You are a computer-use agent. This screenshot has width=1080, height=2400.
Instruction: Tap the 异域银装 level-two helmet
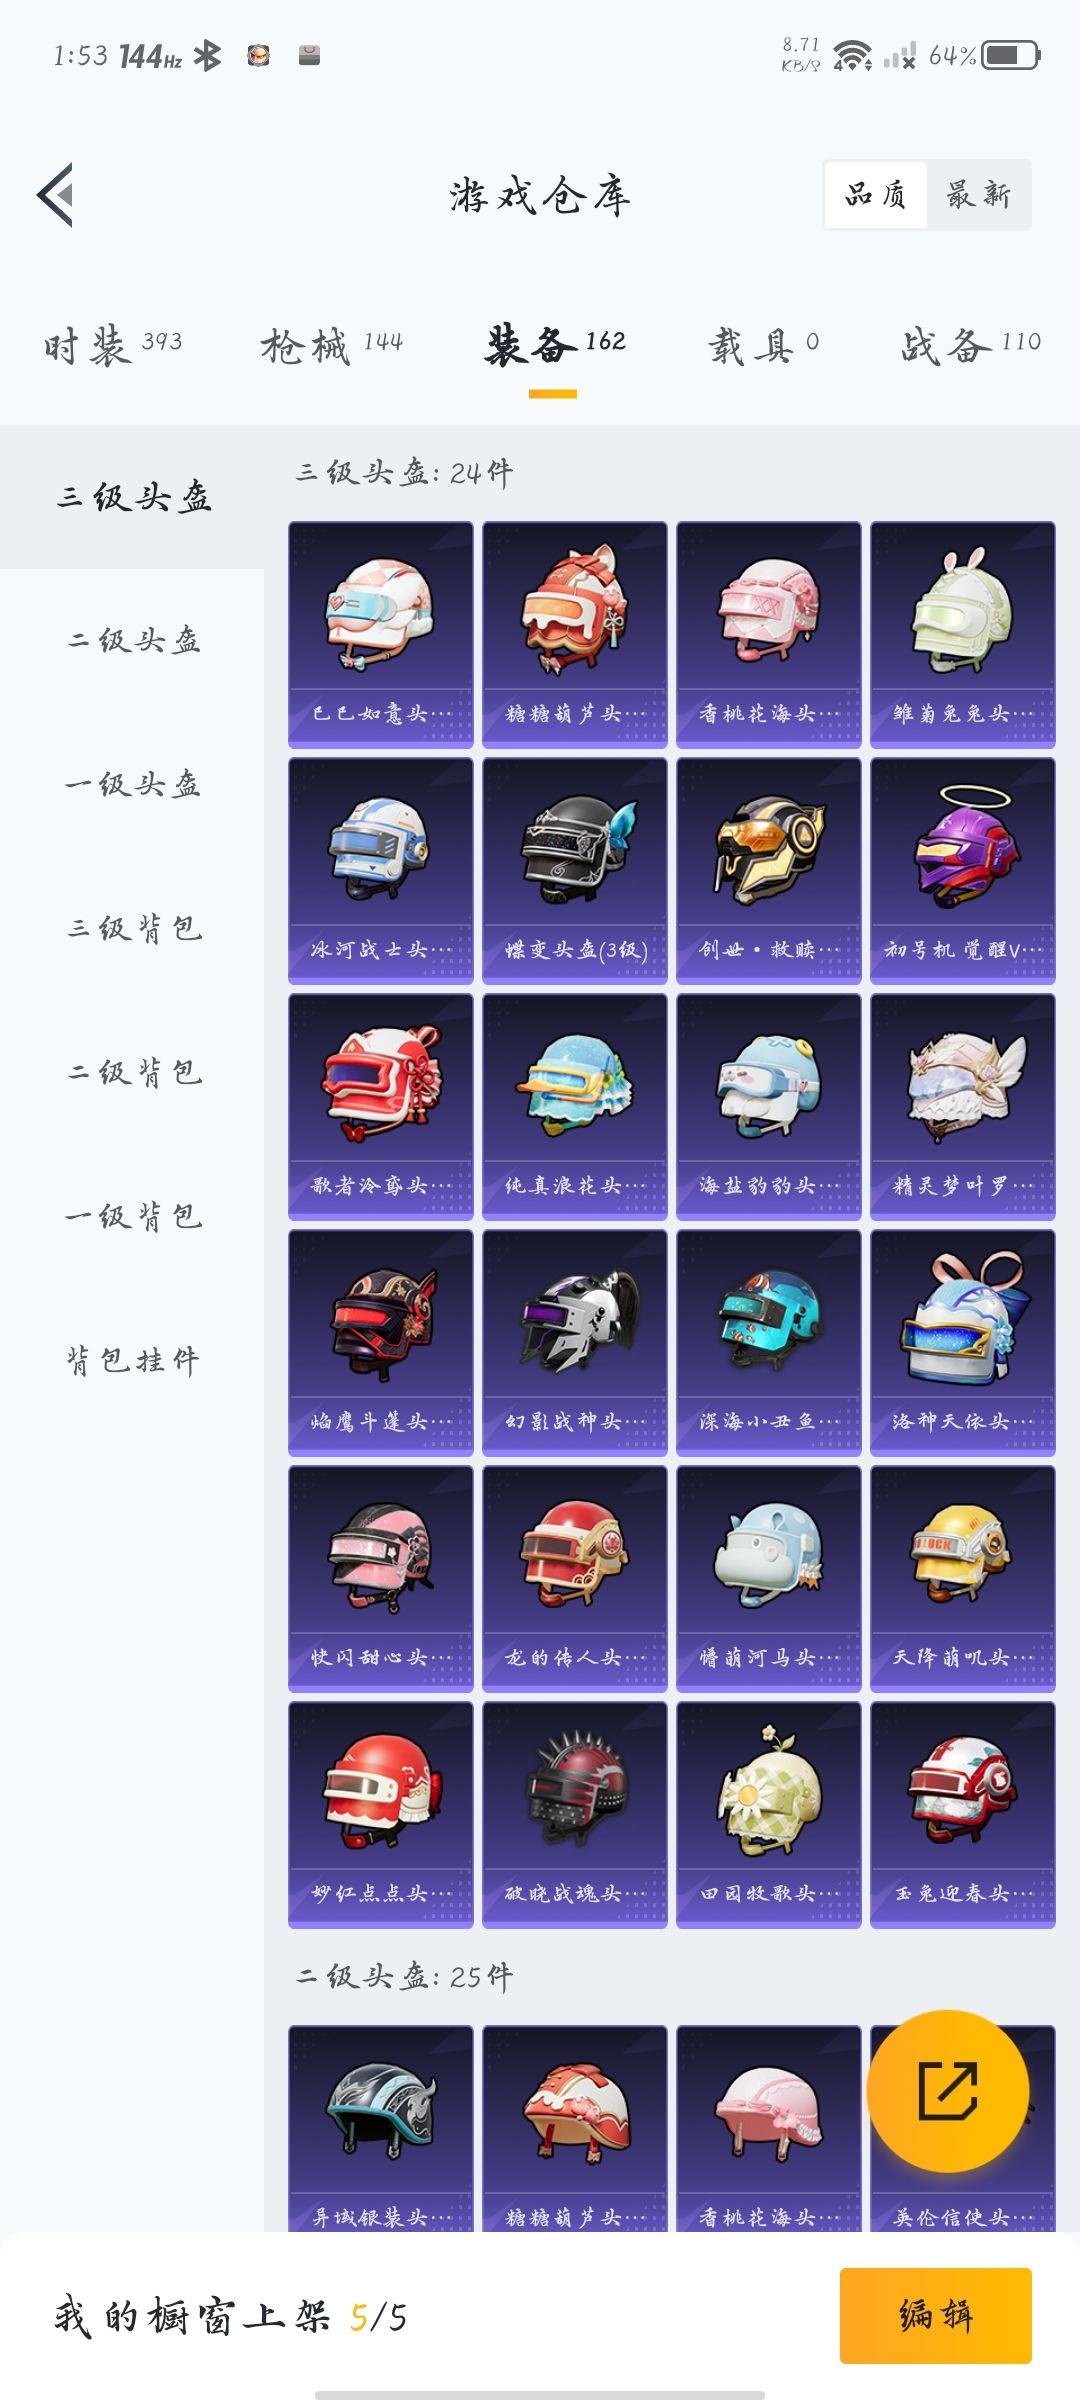tap(381, 2128)
